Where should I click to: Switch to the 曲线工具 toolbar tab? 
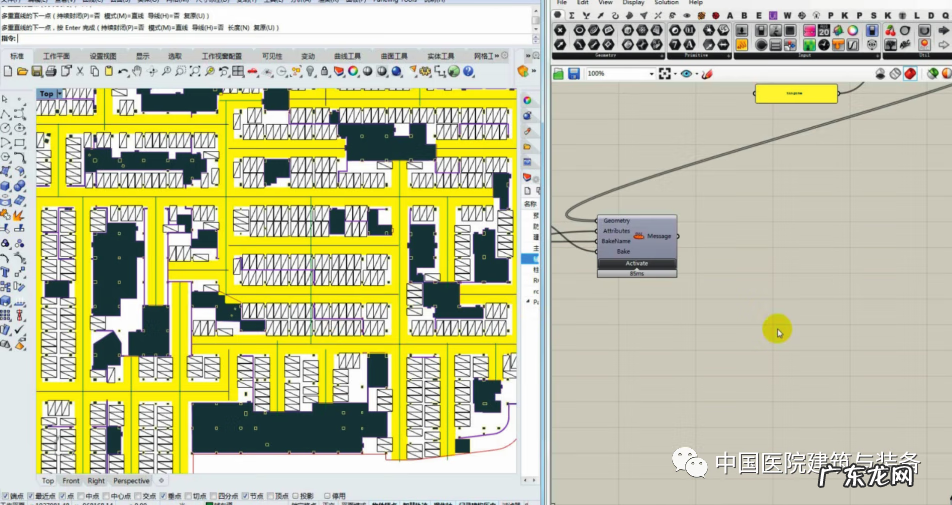coord(346,56)
